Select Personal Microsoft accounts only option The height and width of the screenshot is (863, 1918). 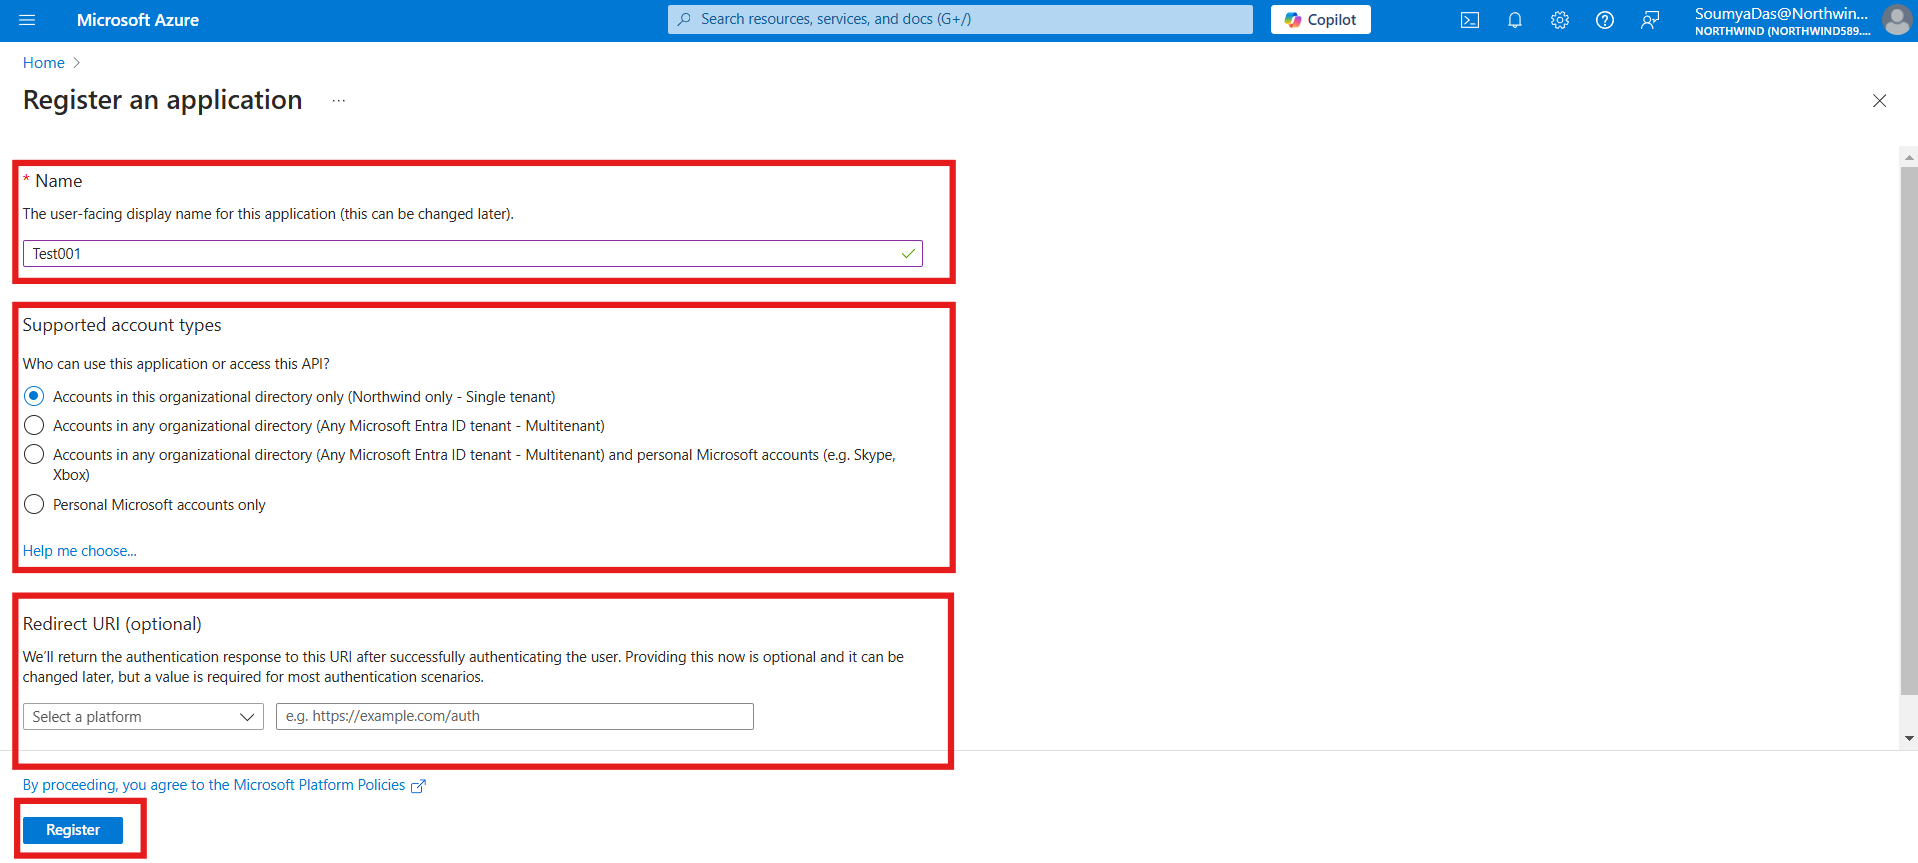34,504
